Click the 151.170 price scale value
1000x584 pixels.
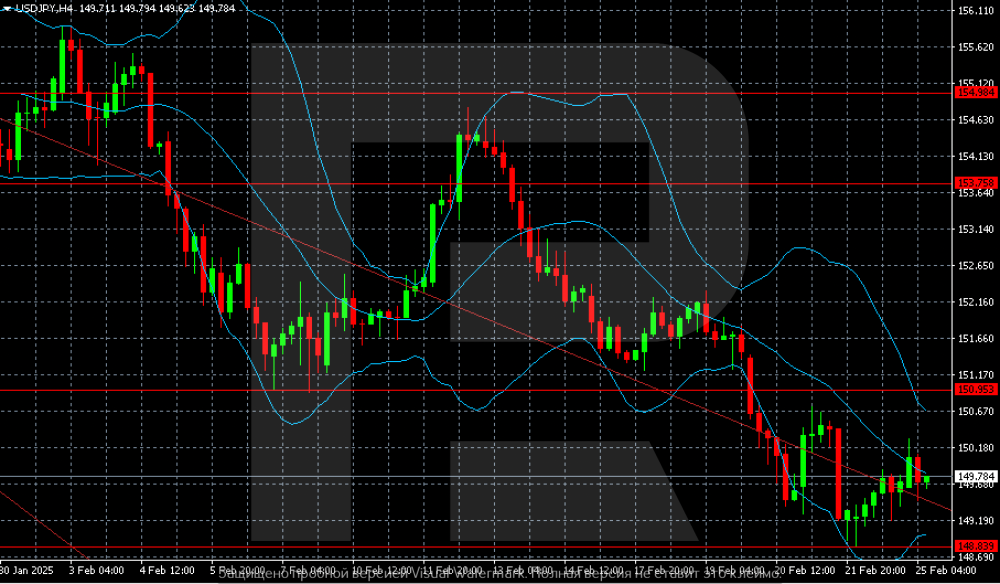point(975,374)
